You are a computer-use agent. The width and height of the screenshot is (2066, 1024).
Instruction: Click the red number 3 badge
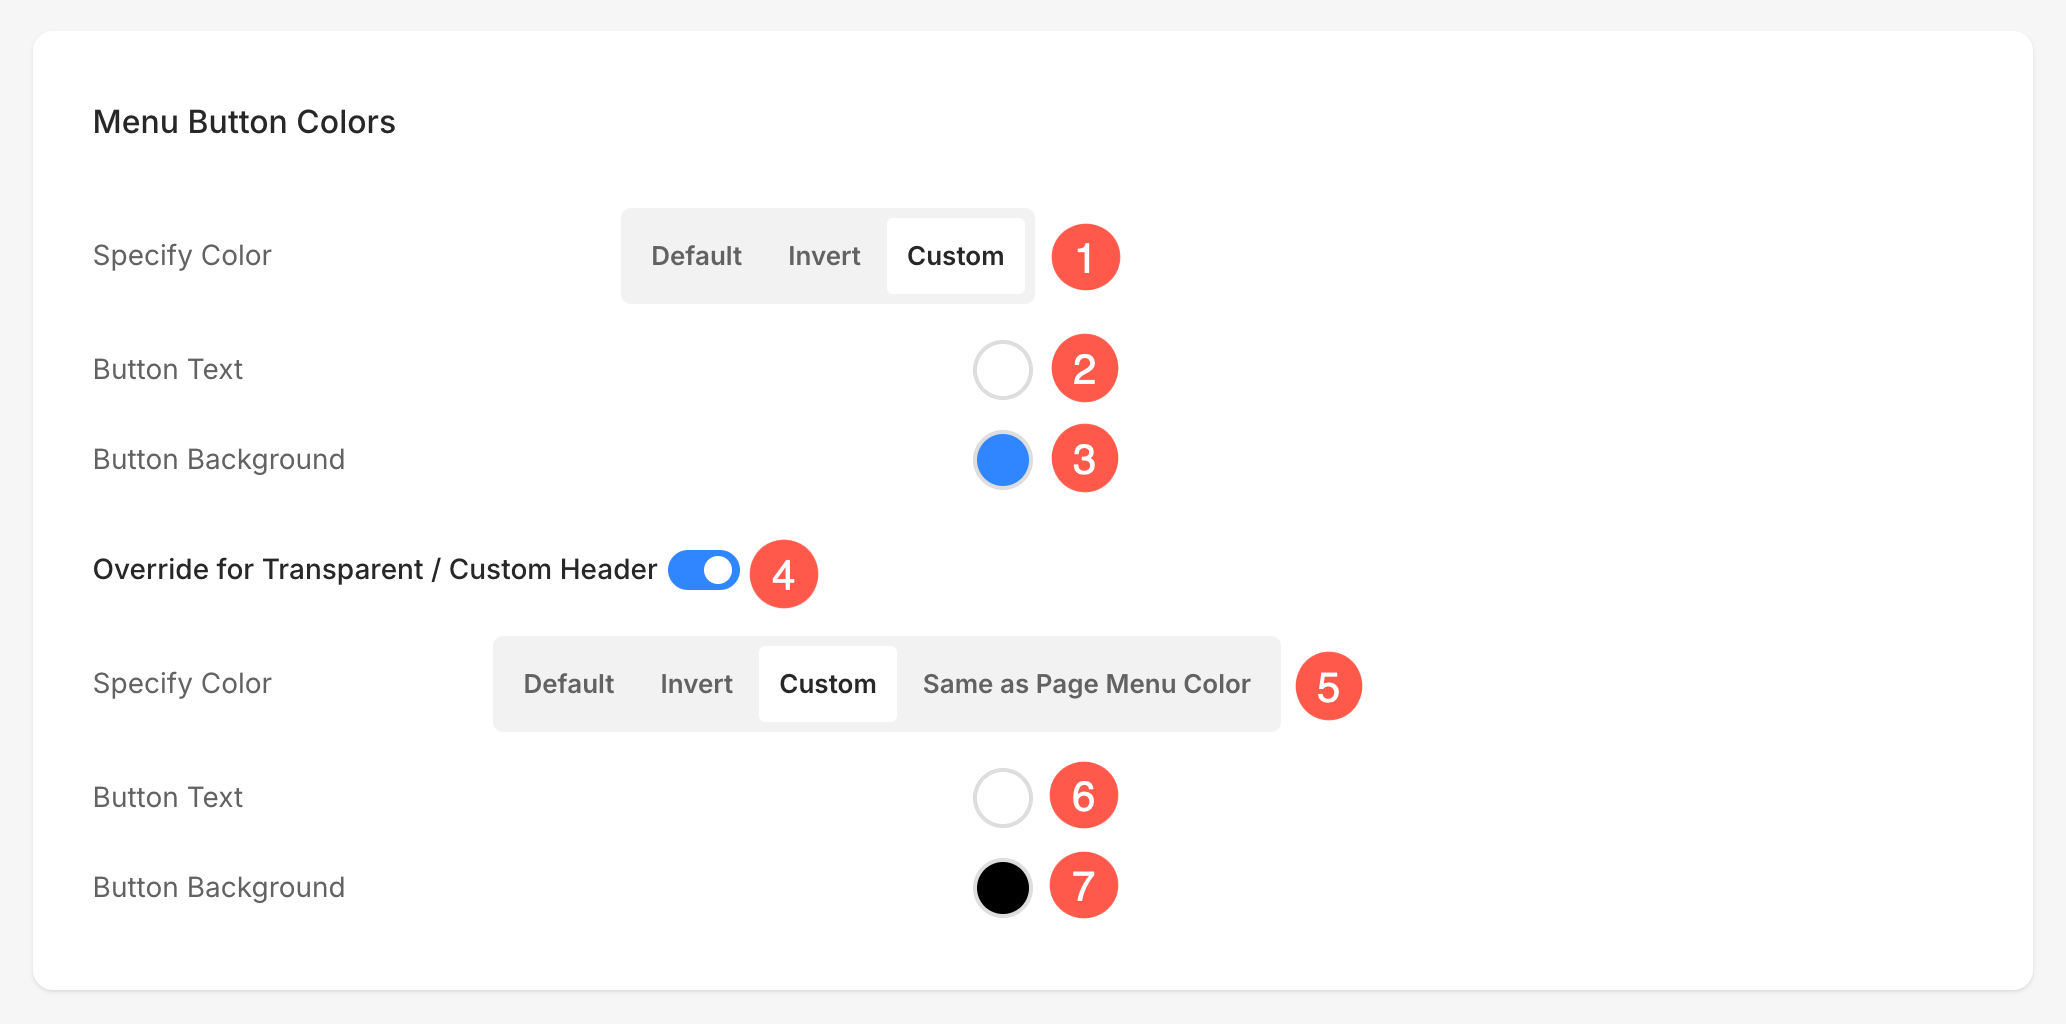click(x=1084, y=459)
